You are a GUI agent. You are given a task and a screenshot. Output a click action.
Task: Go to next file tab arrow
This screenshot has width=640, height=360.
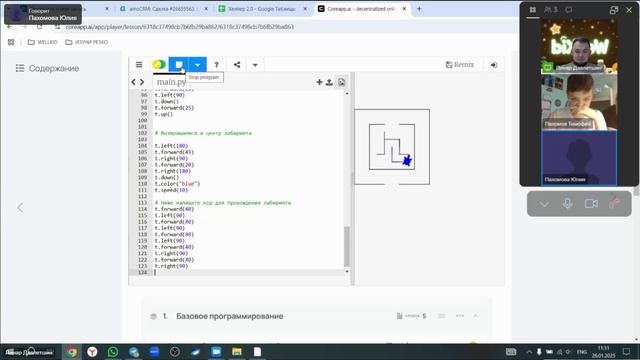click(x=142, y=82)
